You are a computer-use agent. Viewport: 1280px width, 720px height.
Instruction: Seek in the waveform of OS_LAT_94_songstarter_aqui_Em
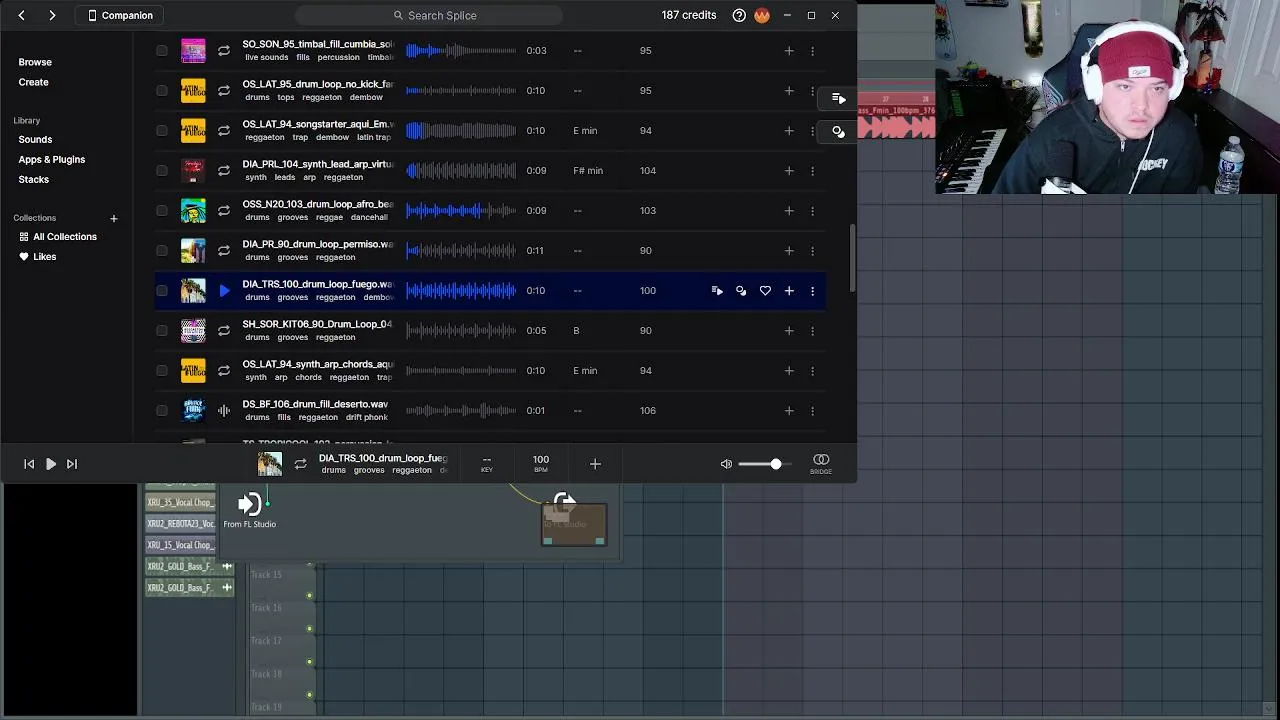coord(461,130)
